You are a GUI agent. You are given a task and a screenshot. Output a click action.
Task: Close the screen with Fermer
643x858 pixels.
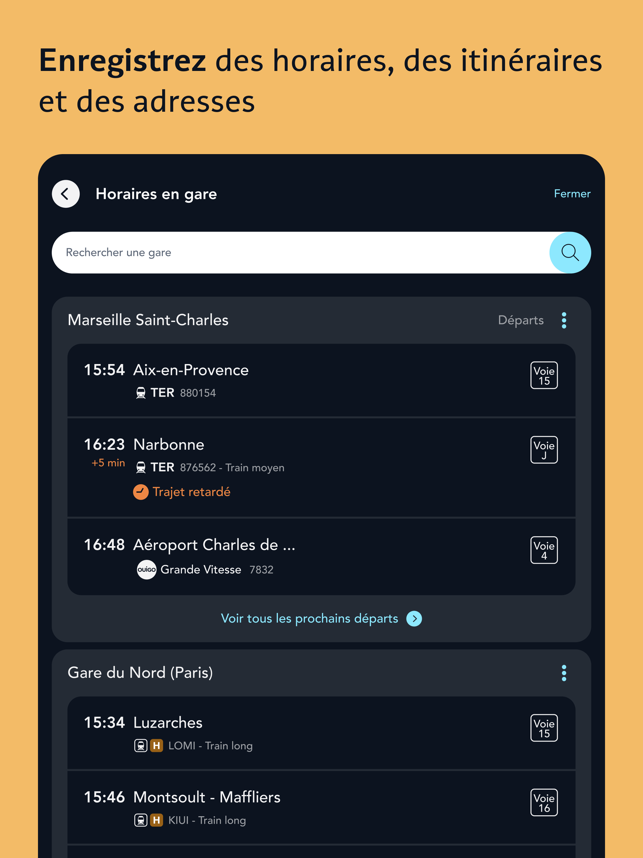click(572, 194)
